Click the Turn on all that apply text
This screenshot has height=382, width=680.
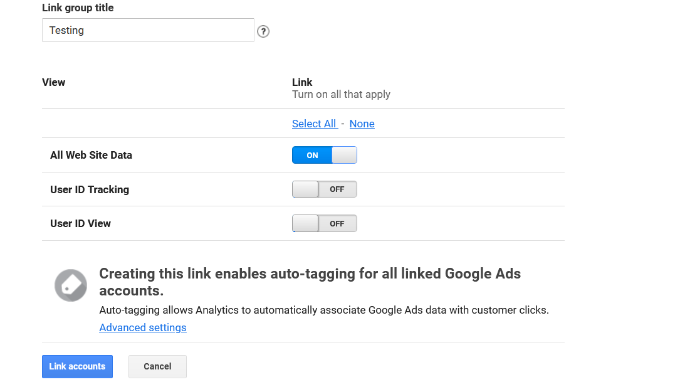341,95
